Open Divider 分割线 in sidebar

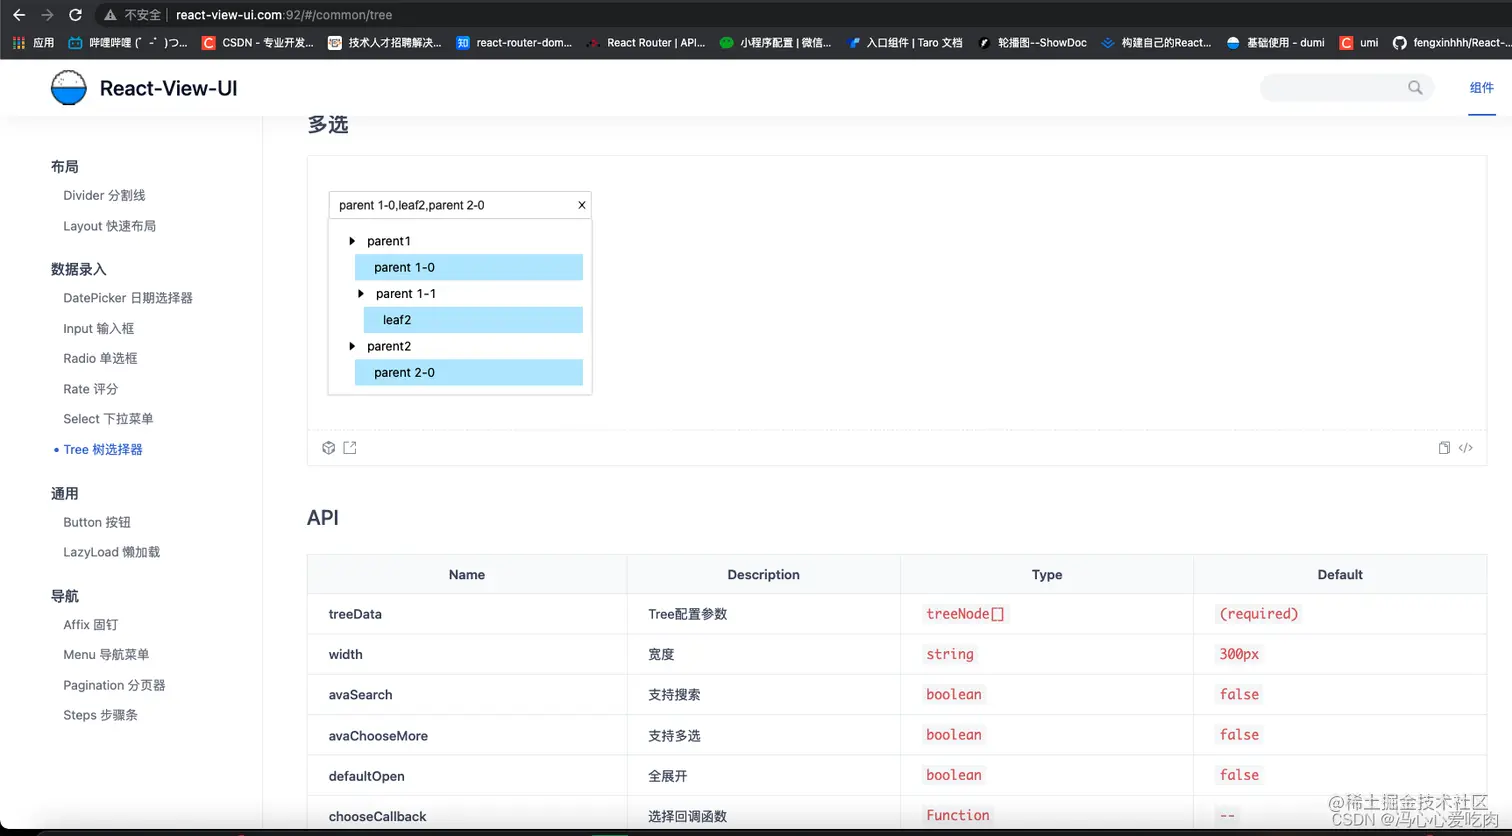pos(104,195)
